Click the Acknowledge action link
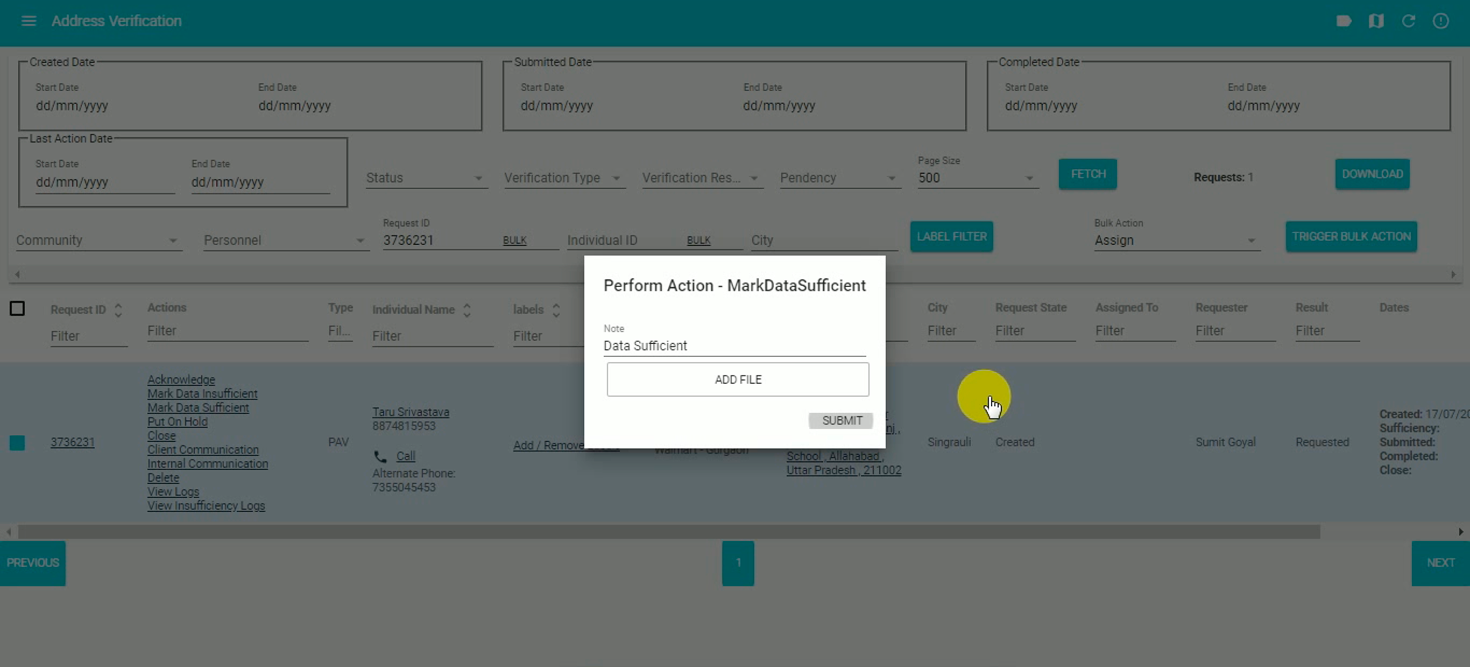Screen dimensions: 1470x668 click(181, 380)
